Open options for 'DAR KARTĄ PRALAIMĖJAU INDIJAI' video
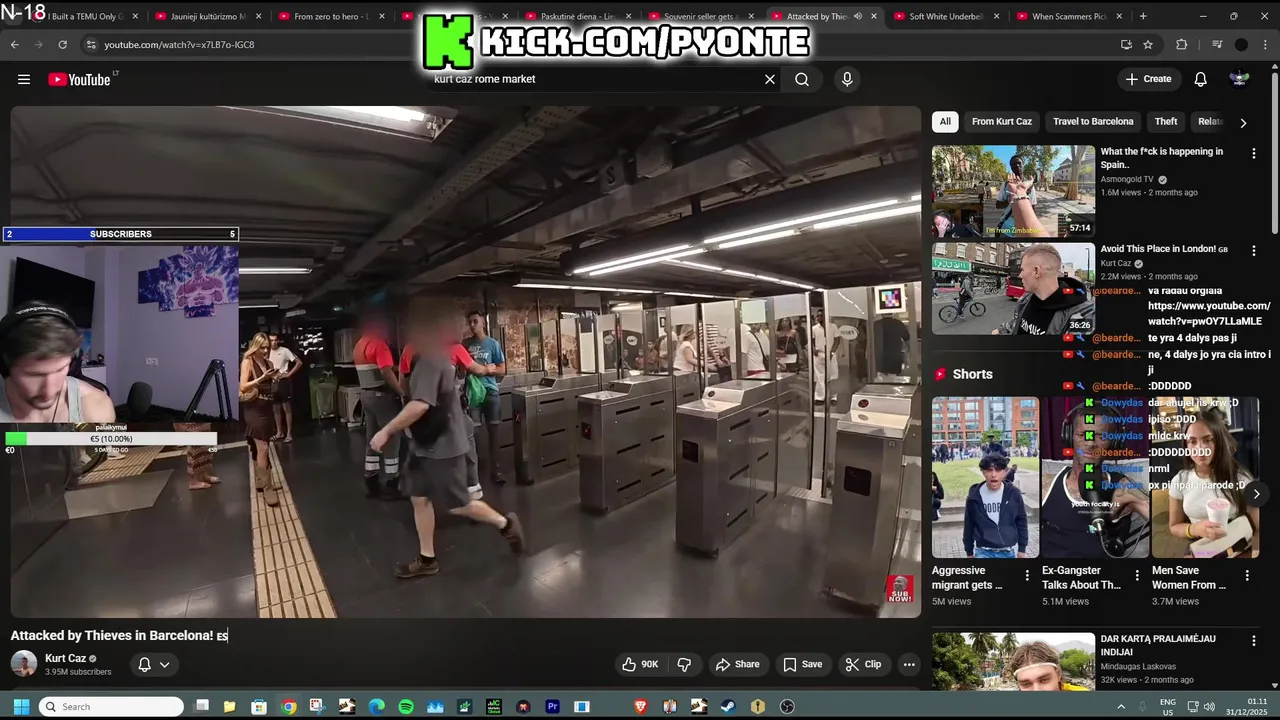This screenshot has height=720, width=1280. pos(1253,641)
